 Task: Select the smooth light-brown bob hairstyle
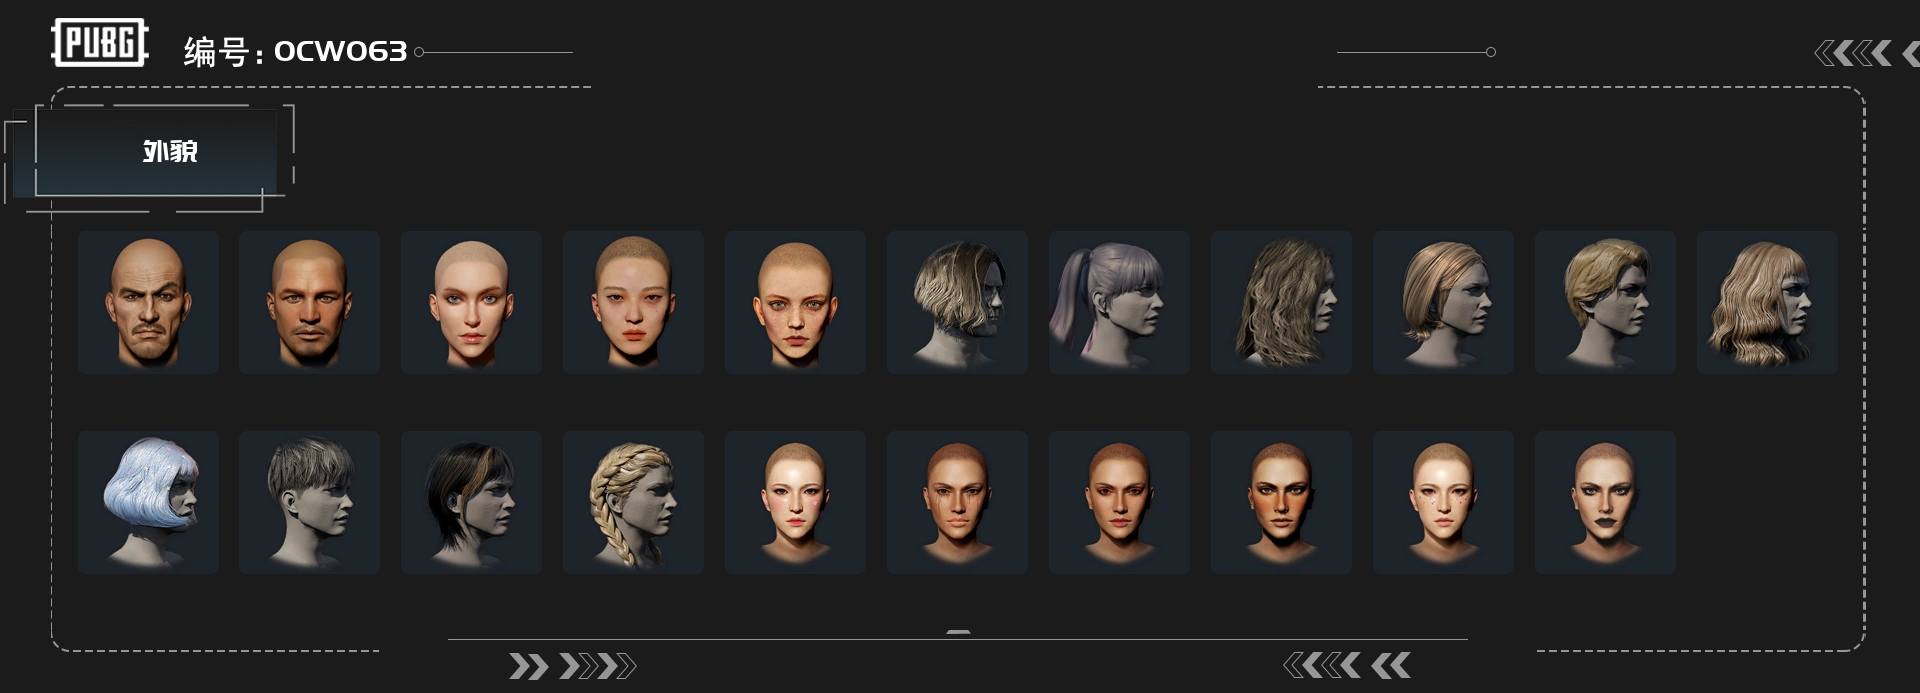1443,302
